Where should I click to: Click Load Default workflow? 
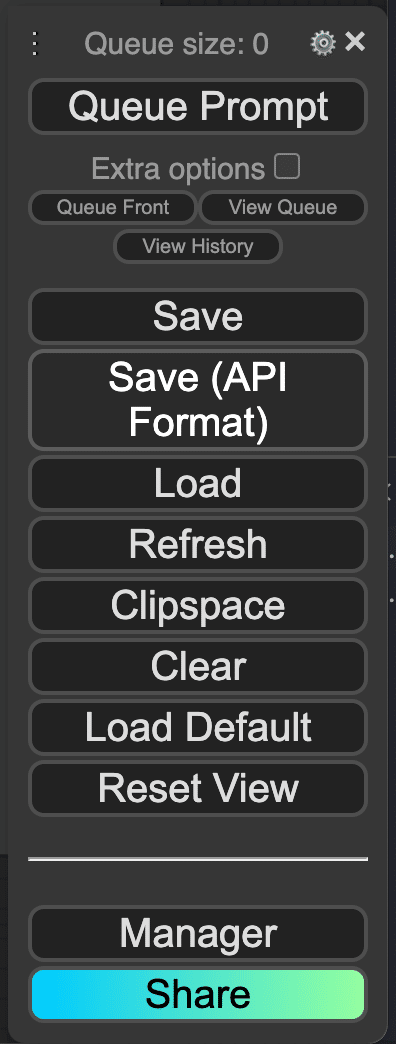tap(198, 728)
